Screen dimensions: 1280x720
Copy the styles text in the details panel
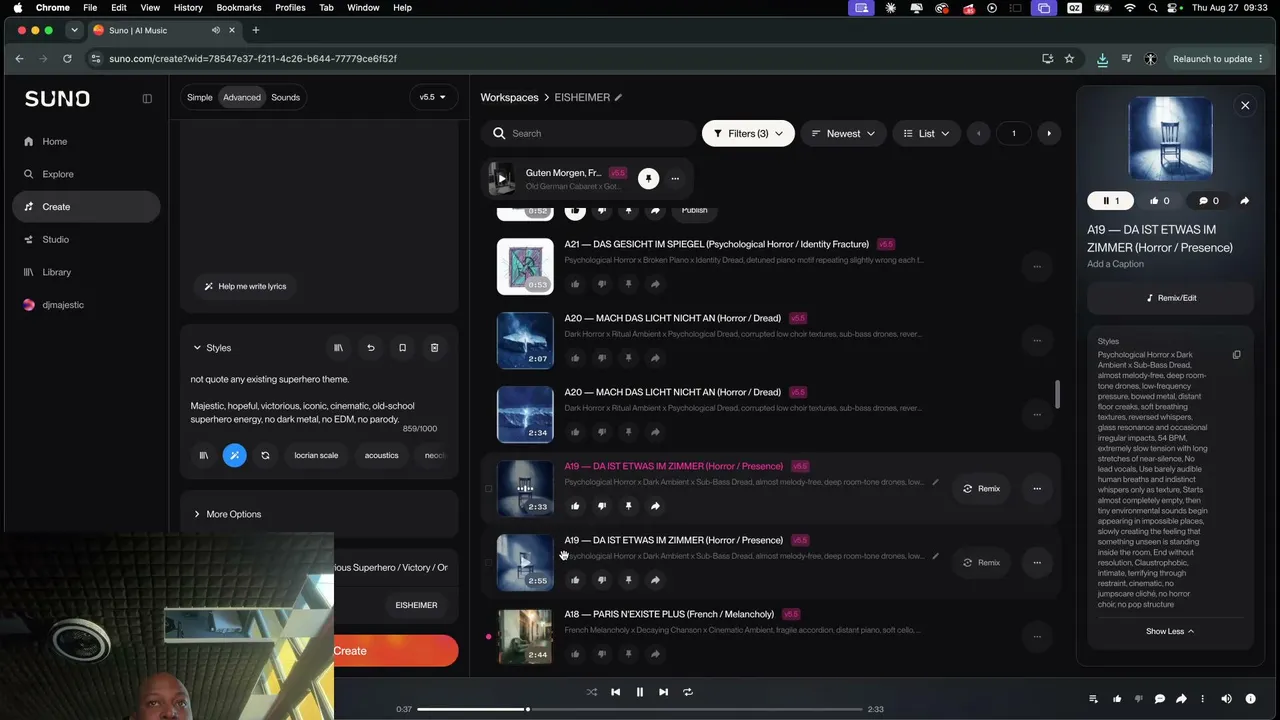click(1236, 355)
